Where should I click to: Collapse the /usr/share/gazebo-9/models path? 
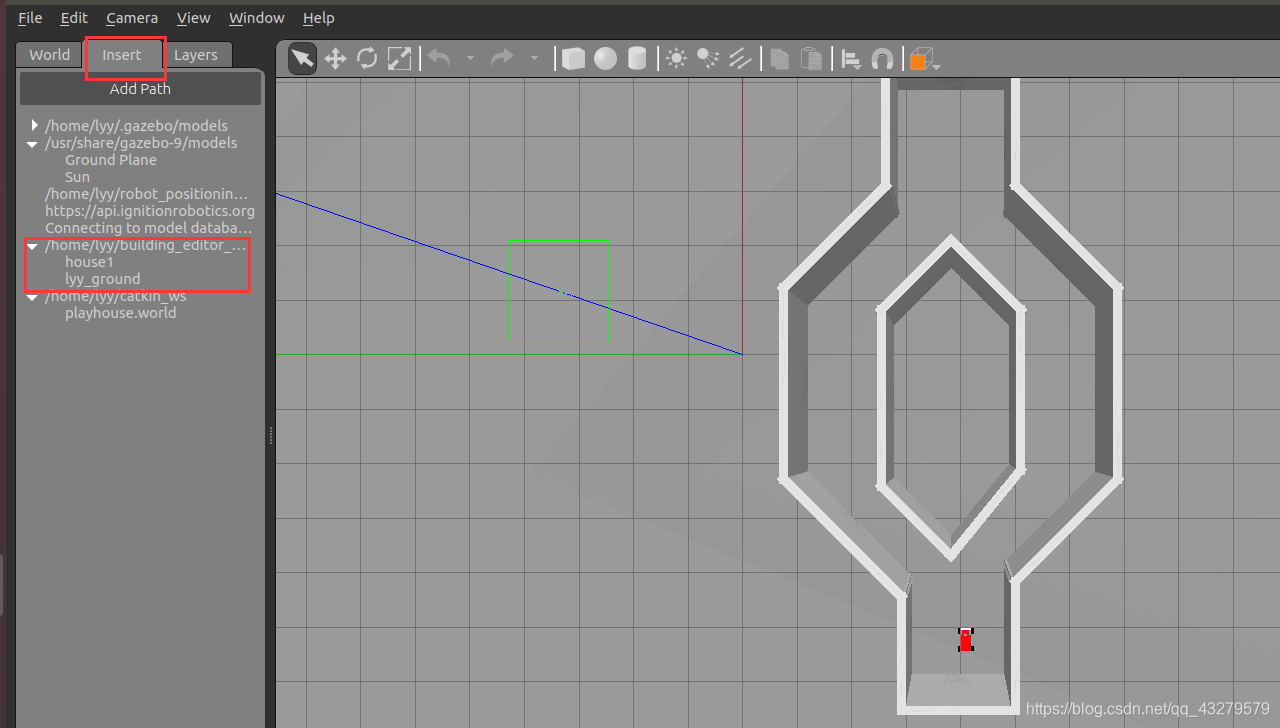33,143
